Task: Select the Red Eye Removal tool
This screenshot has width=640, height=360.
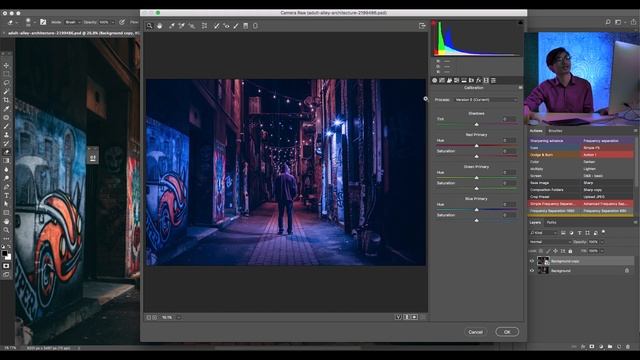Action: click(x=226, y=26)
